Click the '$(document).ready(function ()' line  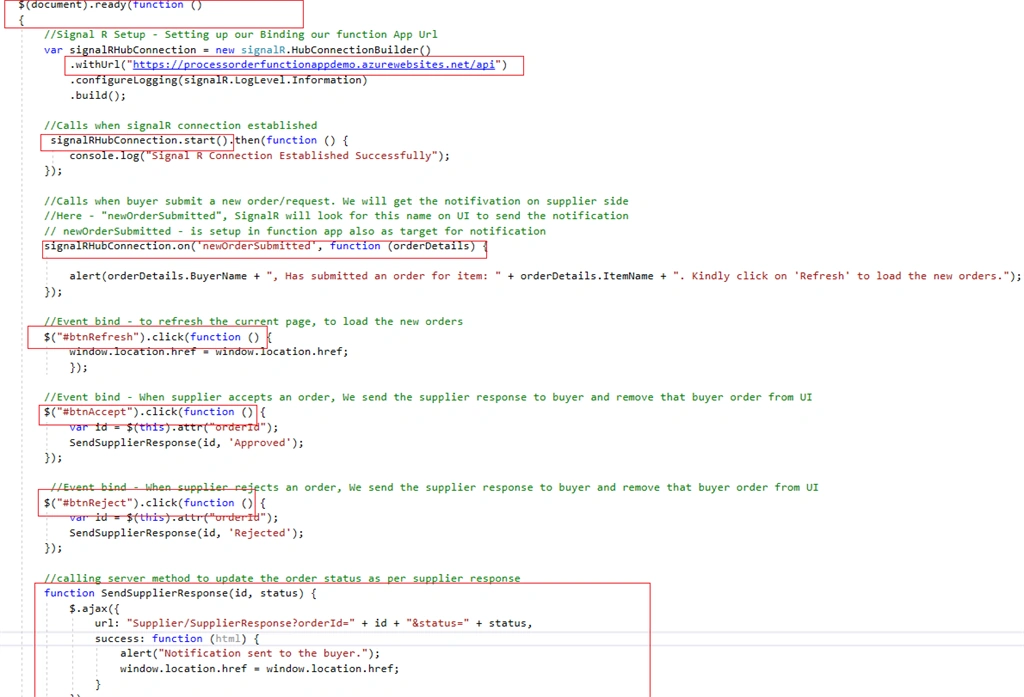pyautogui.click(x=110, y=5)
